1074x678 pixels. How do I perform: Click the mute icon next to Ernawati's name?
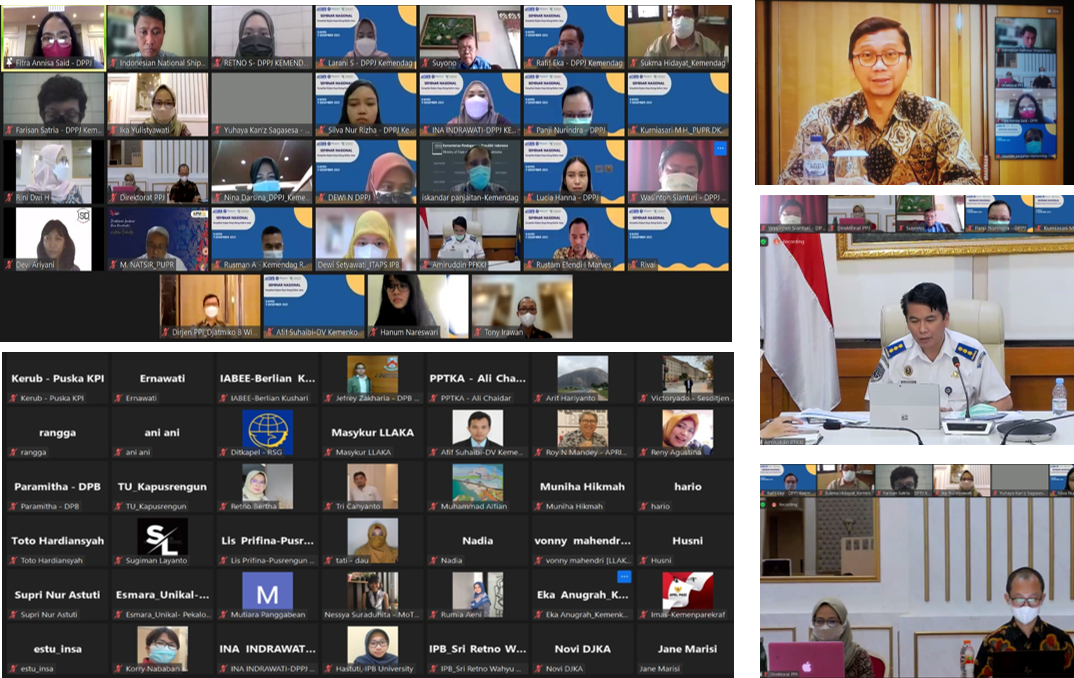pos(118,398)
